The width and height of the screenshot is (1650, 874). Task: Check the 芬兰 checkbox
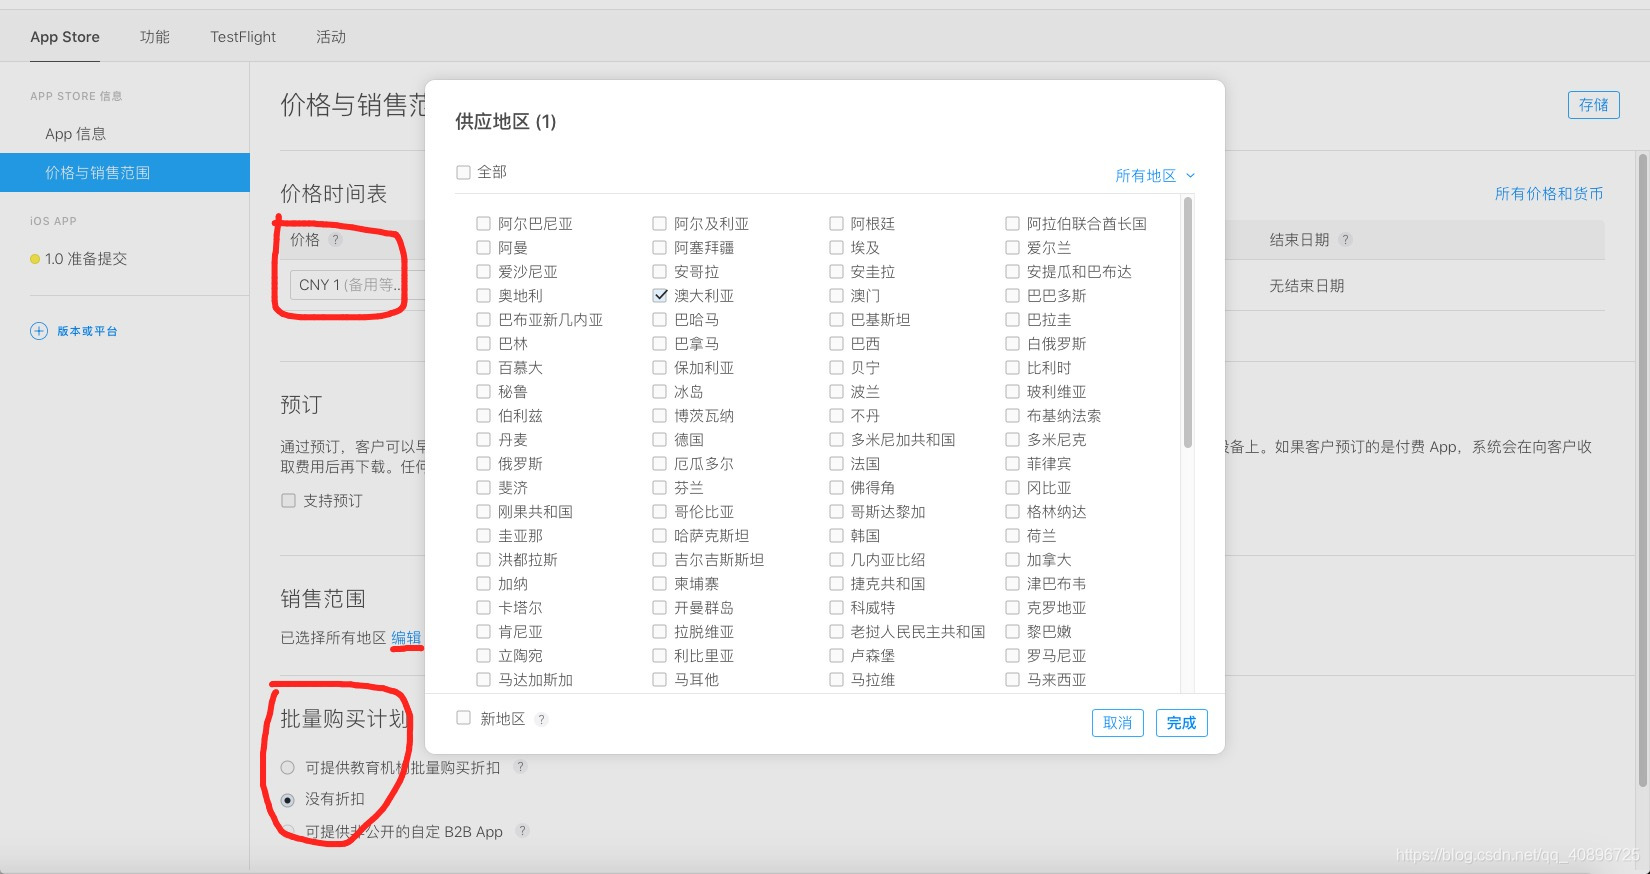tap(660, 487)
